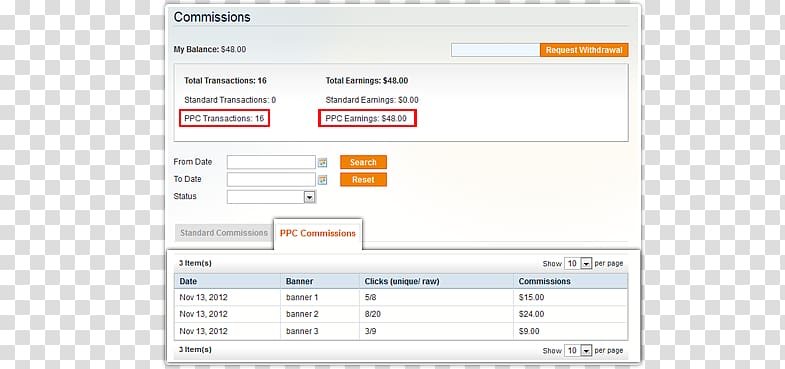Click the Commissions page heading
785x369 pixels.
(212, 17)
